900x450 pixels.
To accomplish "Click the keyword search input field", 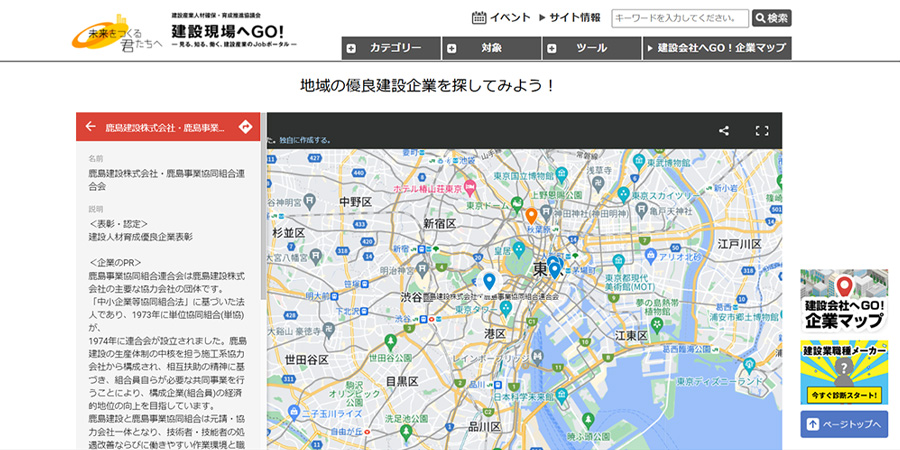I will pos(679,18).
